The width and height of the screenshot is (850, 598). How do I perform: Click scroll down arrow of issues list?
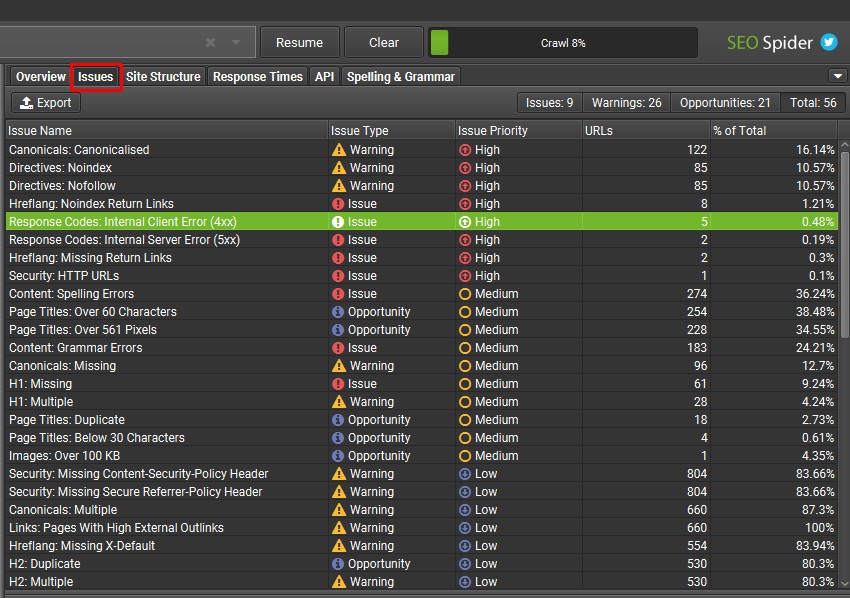coord(845,584)
